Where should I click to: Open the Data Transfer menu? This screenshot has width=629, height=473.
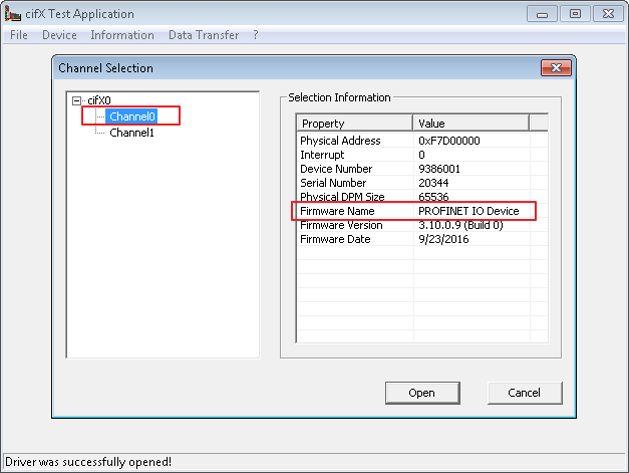(203, 35)
